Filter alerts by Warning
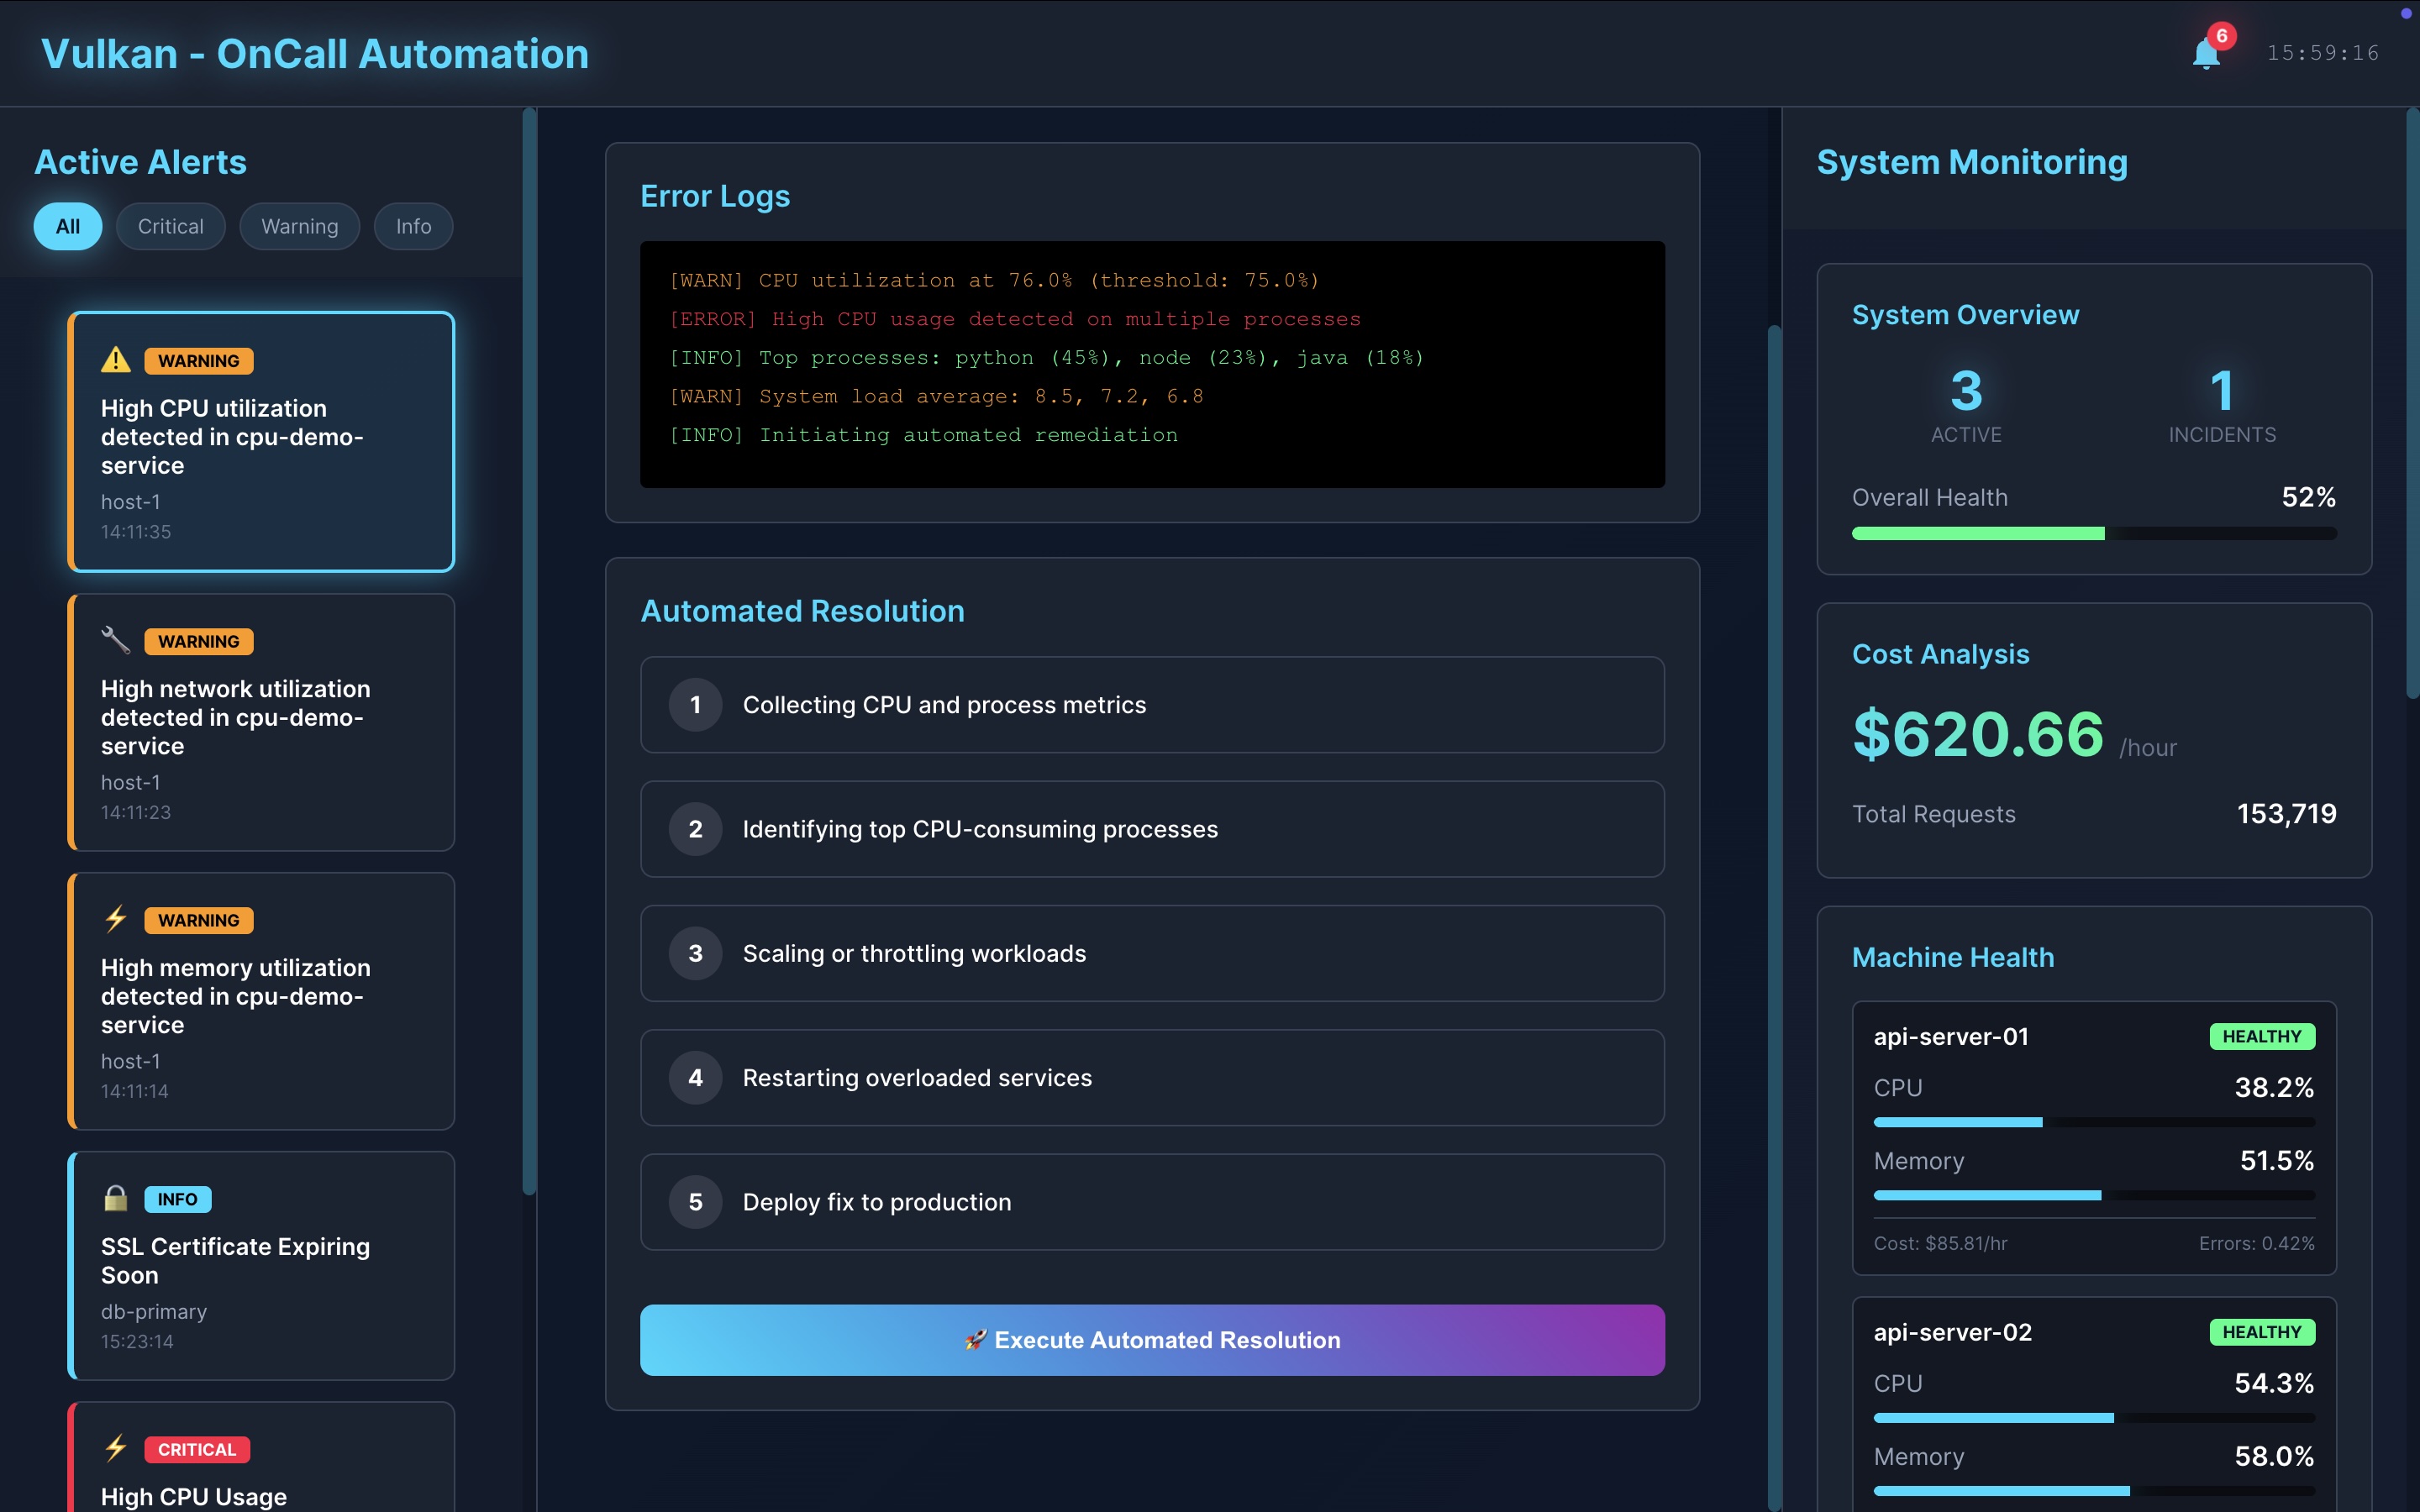The width and height of the screenshot is (2420, 1512). [299, 226]
